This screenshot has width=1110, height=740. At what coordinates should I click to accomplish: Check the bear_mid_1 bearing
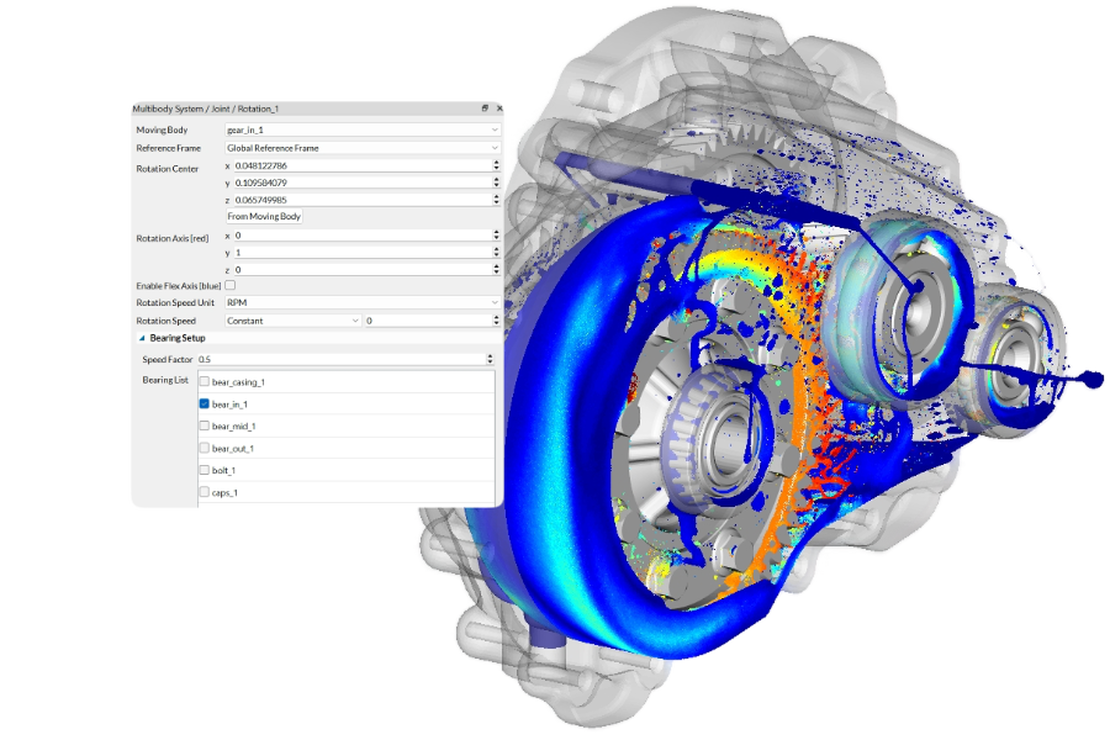(x=205, y=426)
